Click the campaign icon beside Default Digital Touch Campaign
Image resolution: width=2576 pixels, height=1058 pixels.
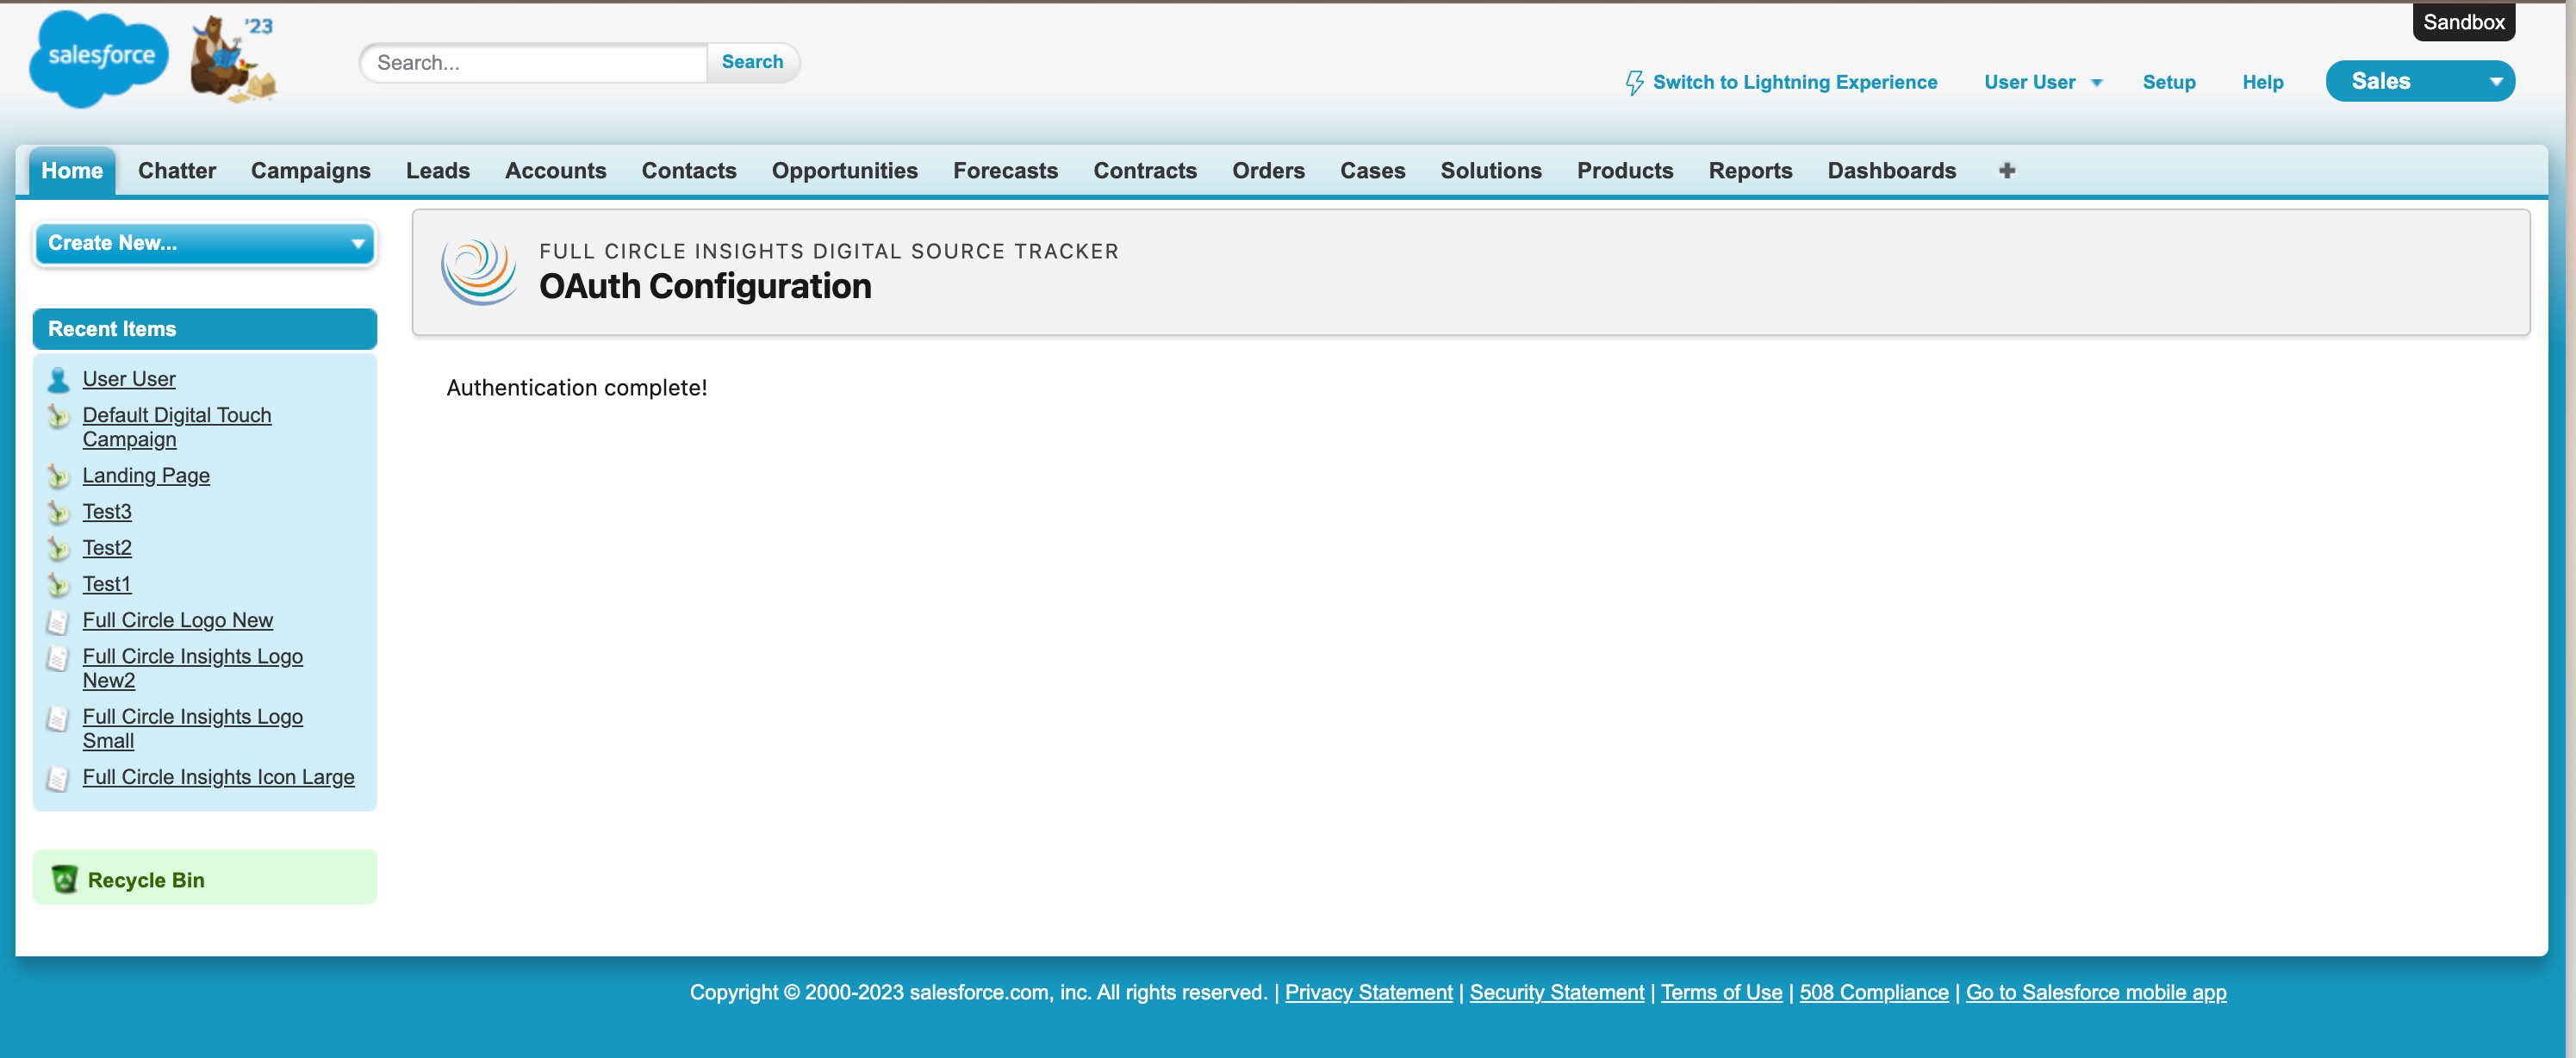coord(58,416)
